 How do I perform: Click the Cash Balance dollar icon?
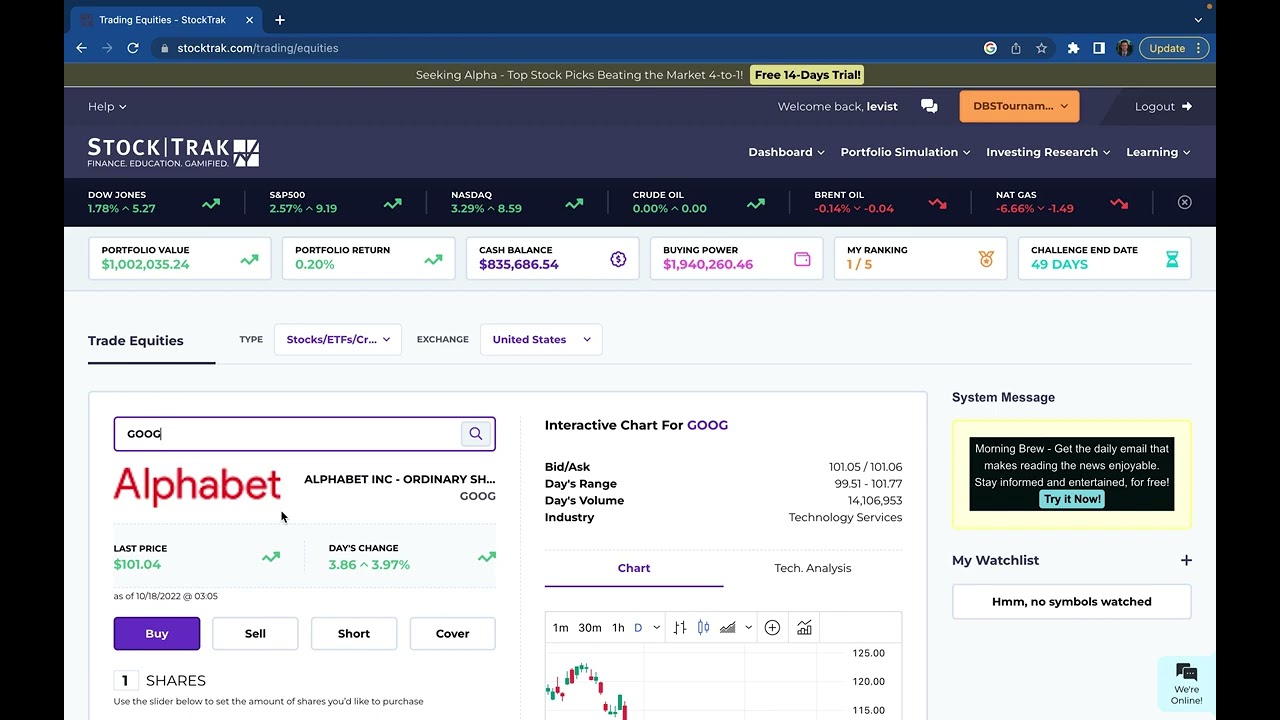click(618, 259)
